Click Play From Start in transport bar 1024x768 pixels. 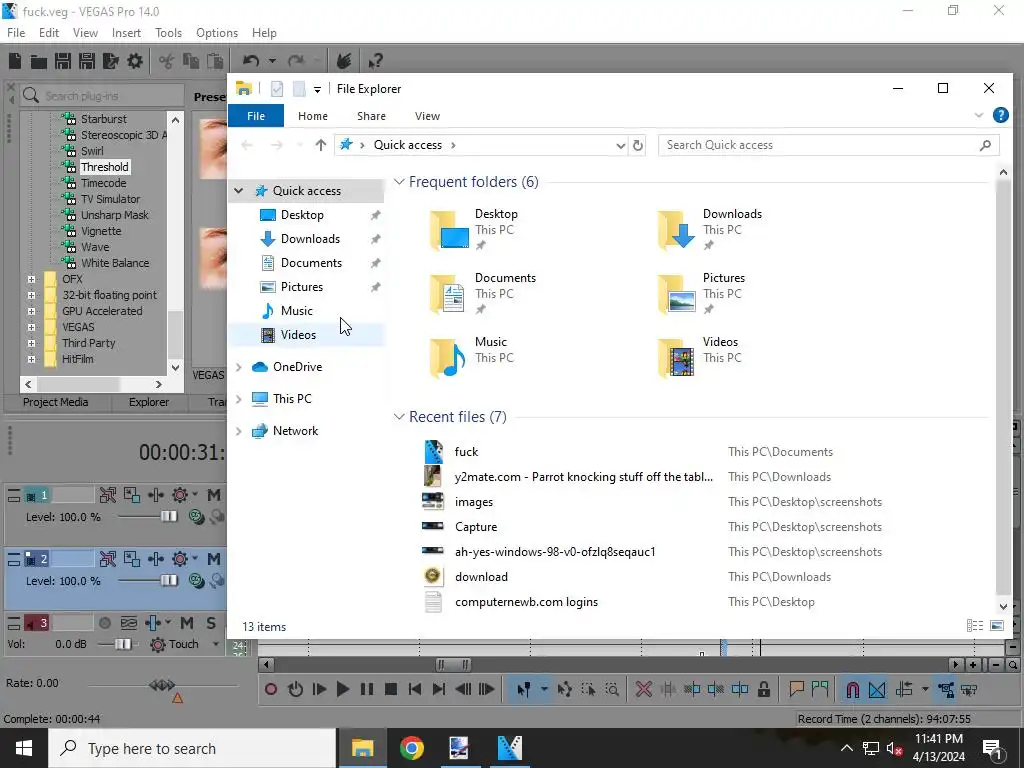(x=319, y=689)
